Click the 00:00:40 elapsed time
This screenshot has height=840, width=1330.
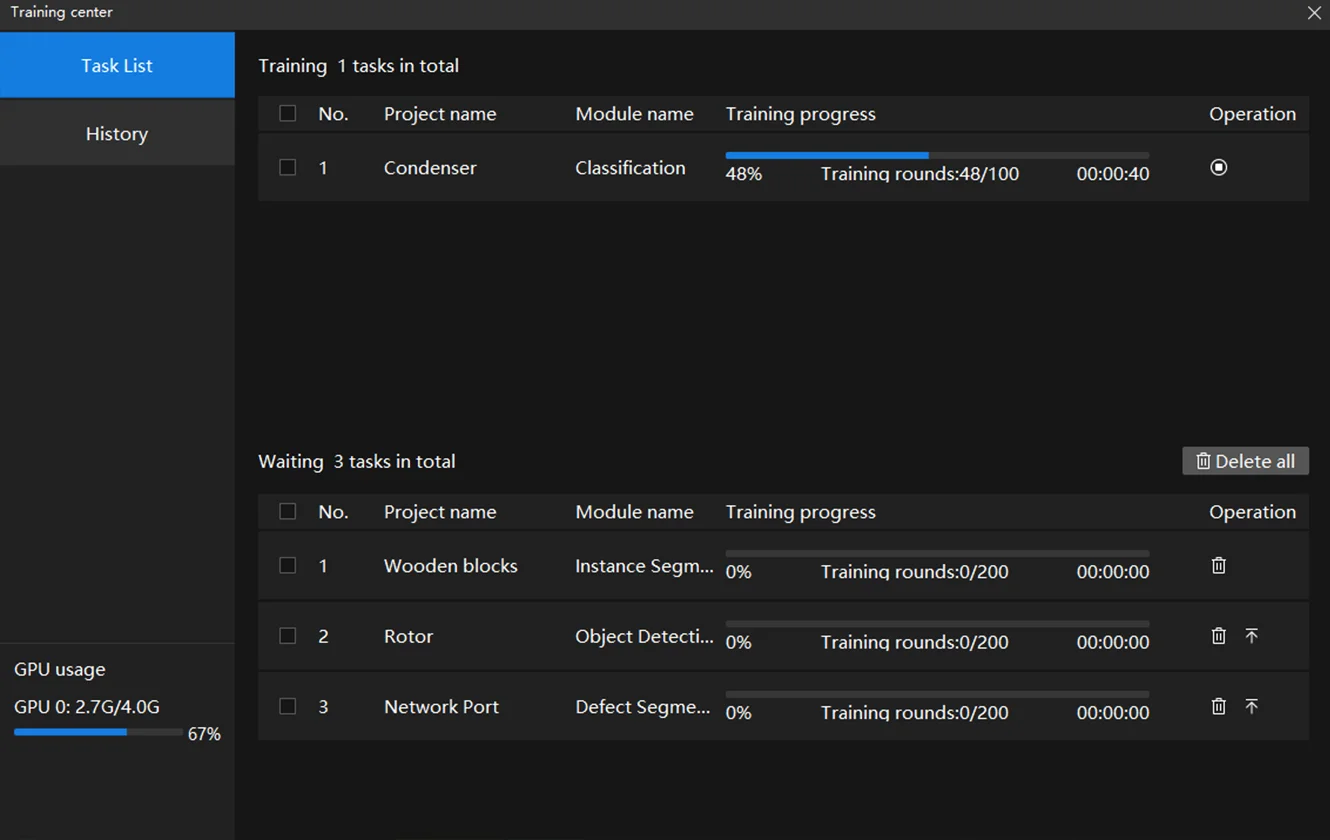(x=1113, y=174)
